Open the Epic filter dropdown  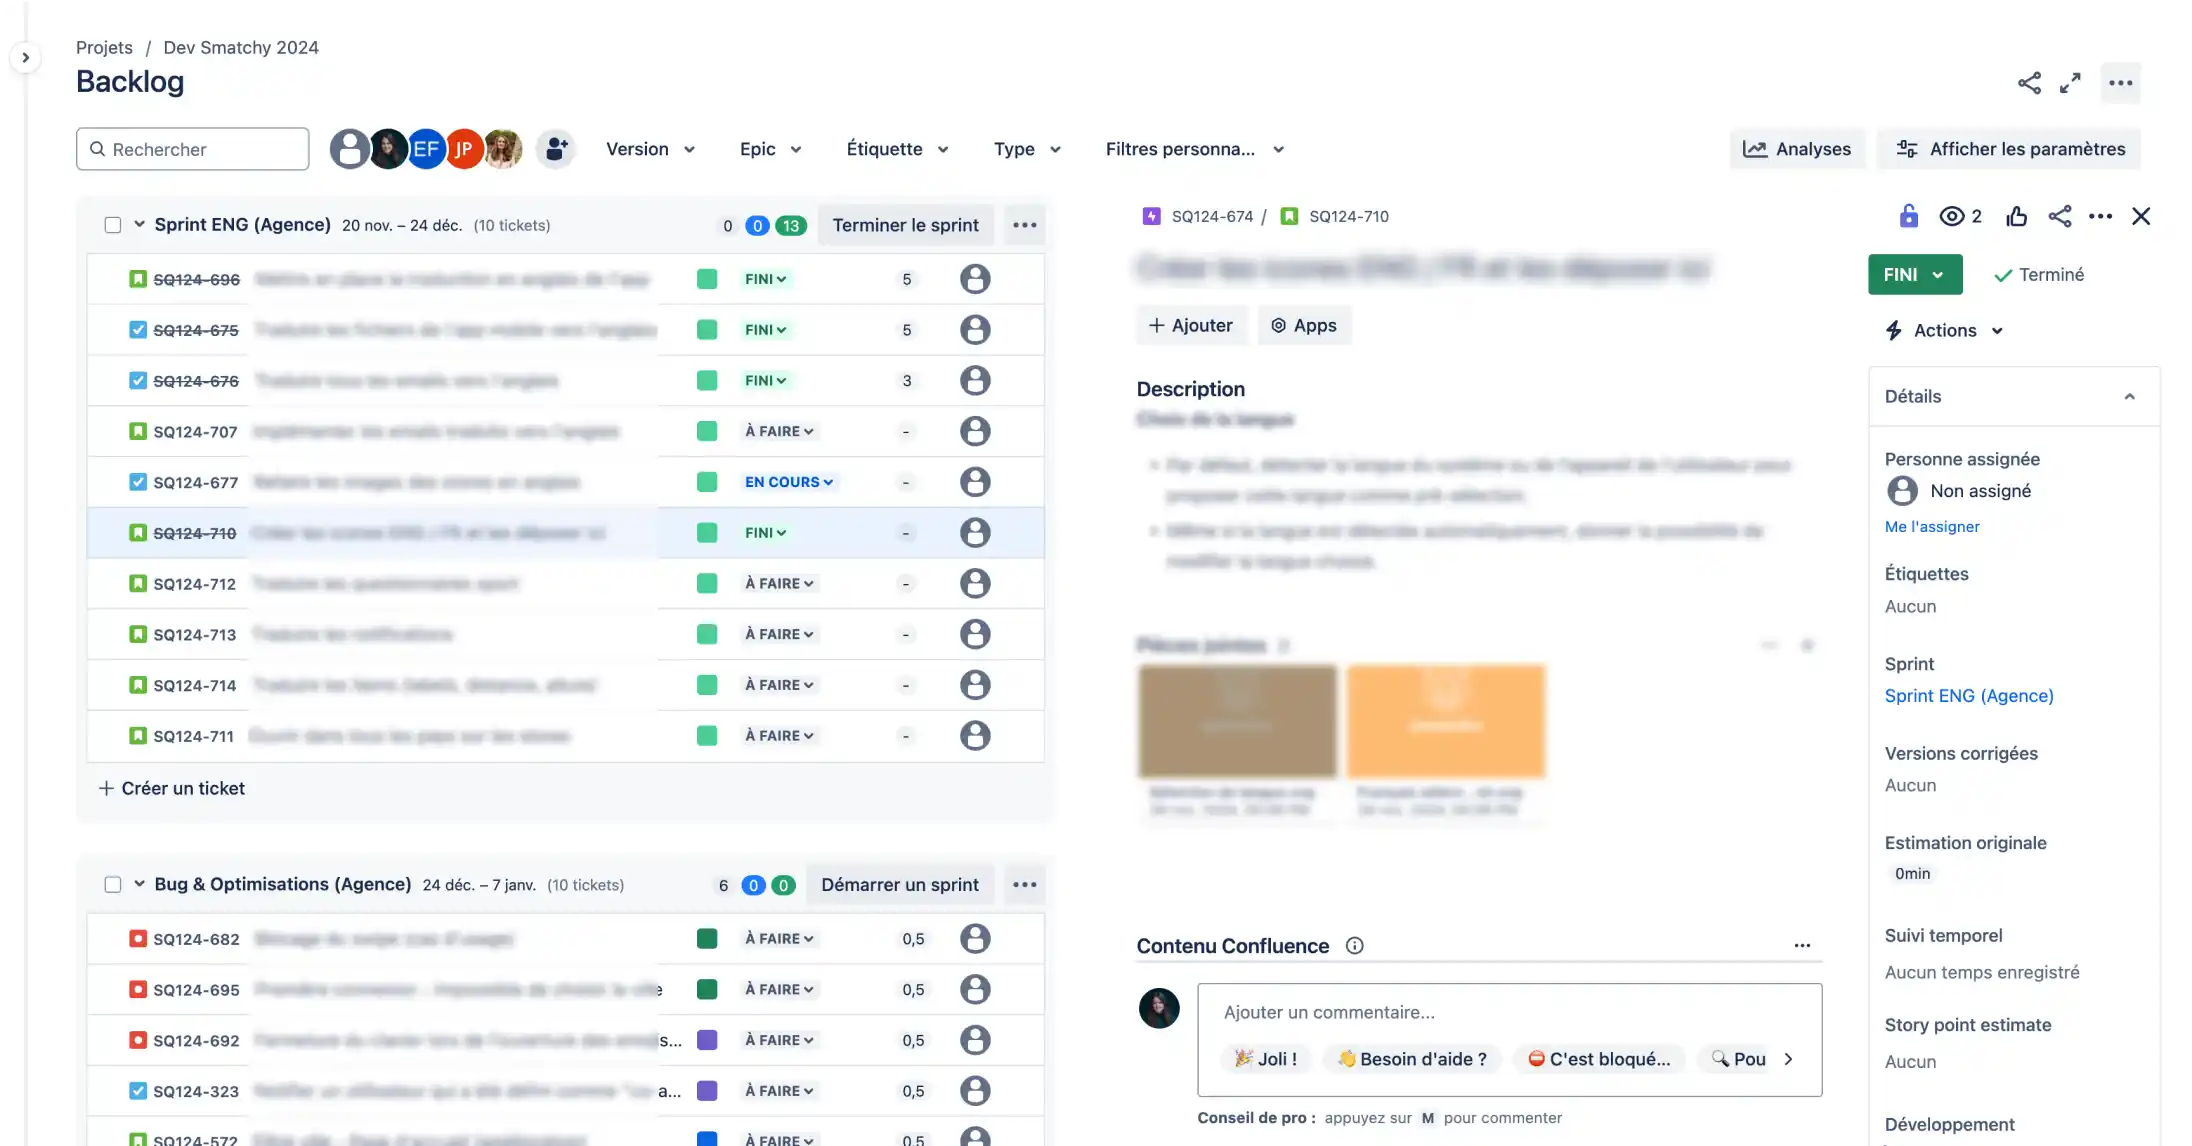click(770, 149)
